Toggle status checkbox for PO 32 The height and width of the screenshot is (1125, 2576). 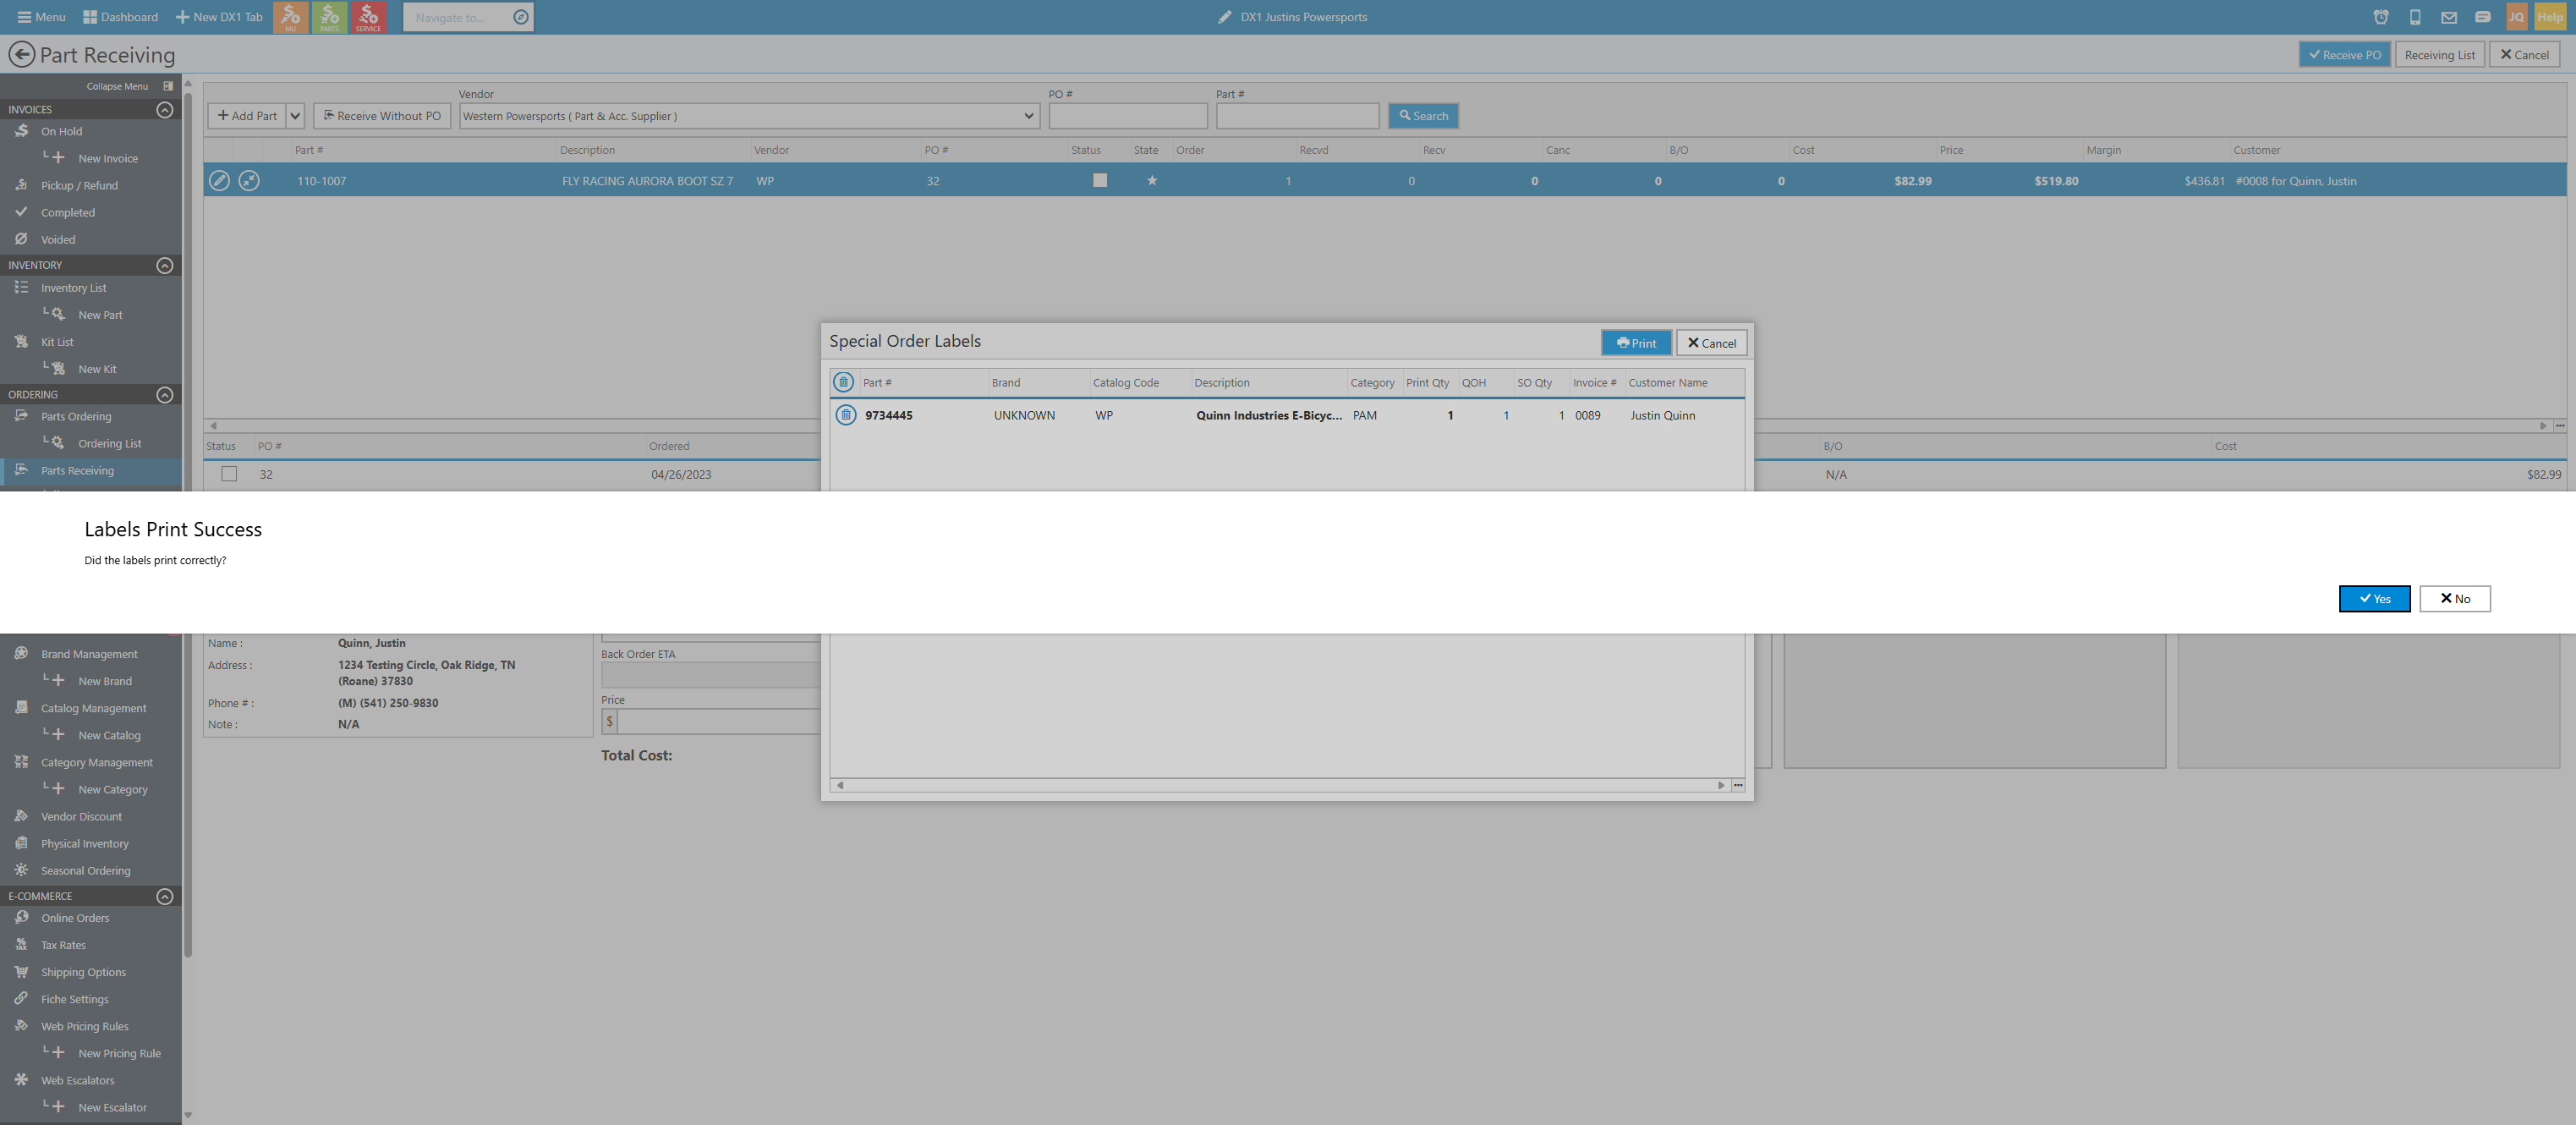coord(229,474)
